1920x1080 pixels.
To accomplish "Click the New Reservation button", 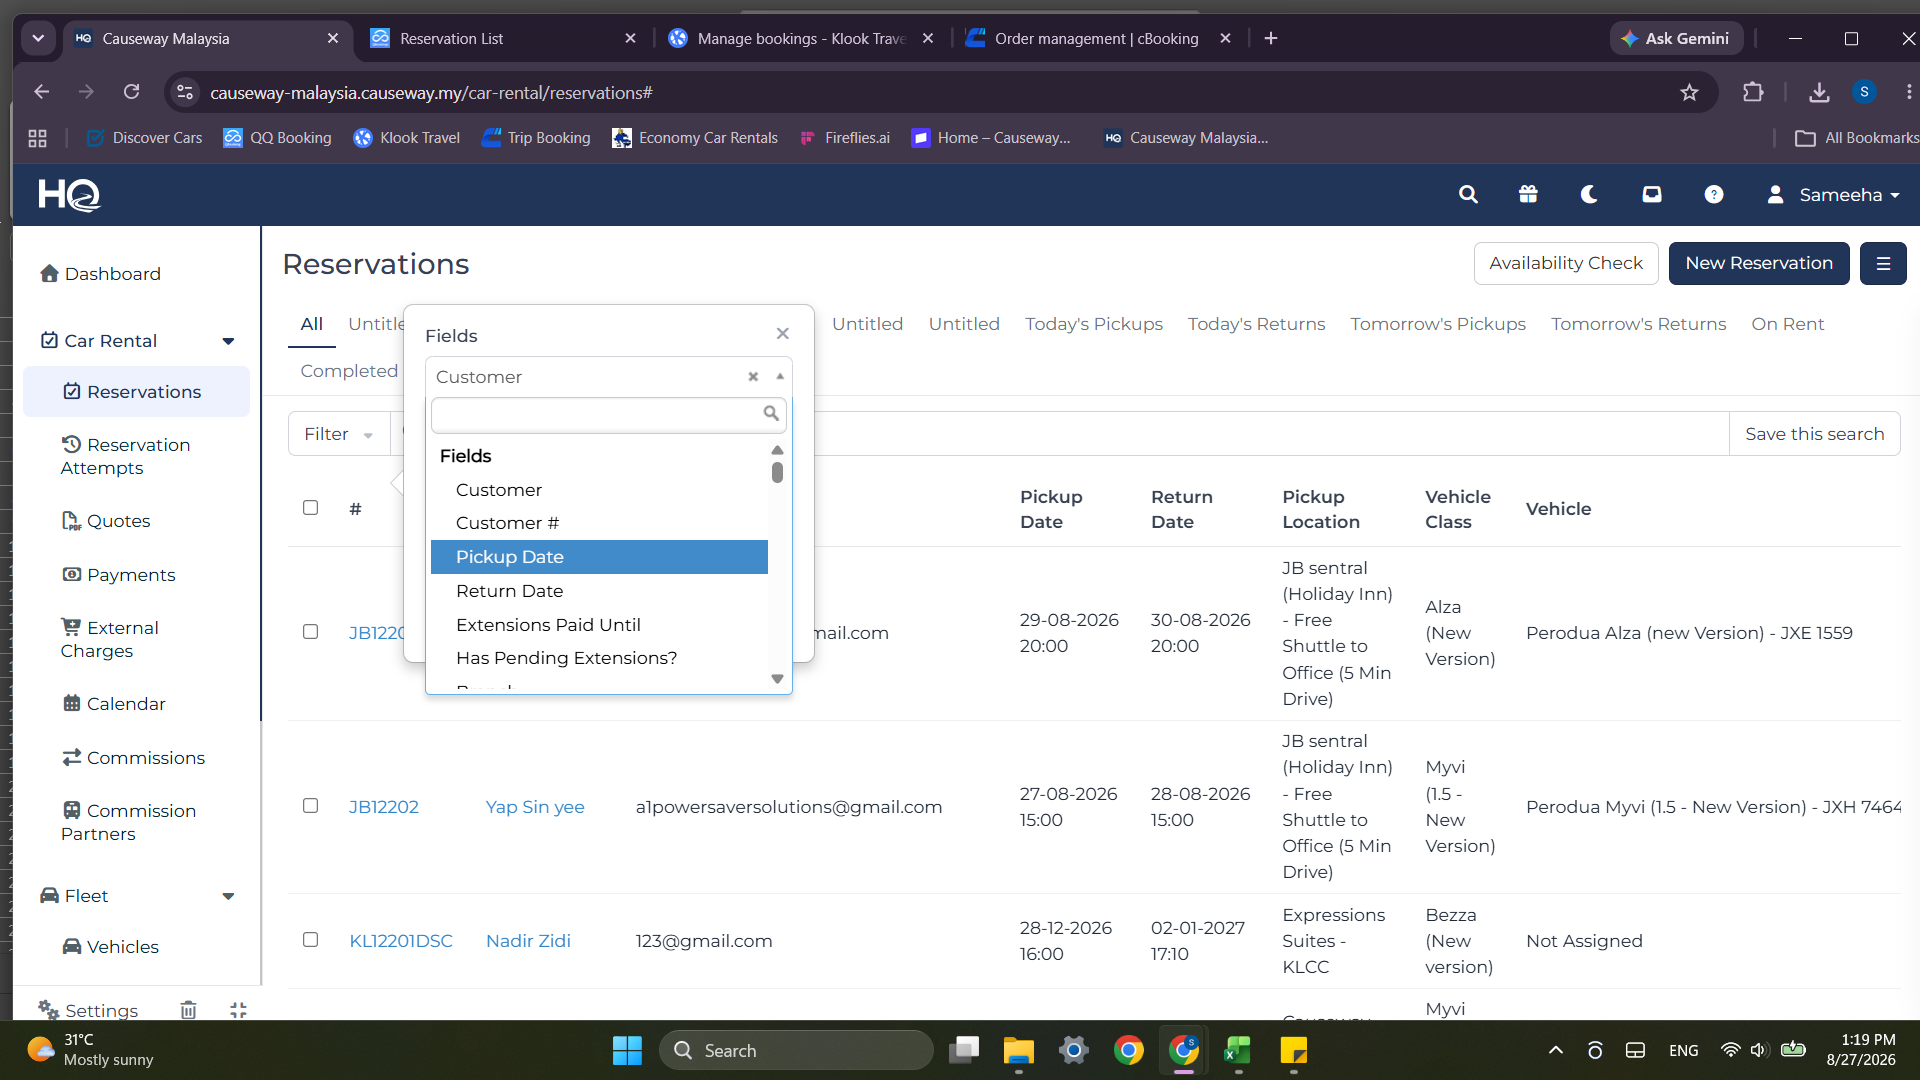I will coord(1759,264).
